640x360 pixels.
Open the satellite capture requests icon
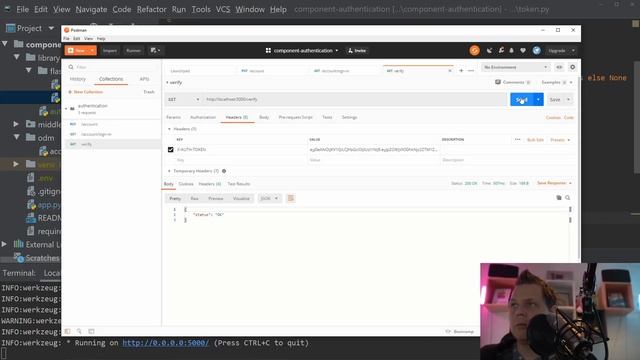pyautogui.click(x=489, y=51)
